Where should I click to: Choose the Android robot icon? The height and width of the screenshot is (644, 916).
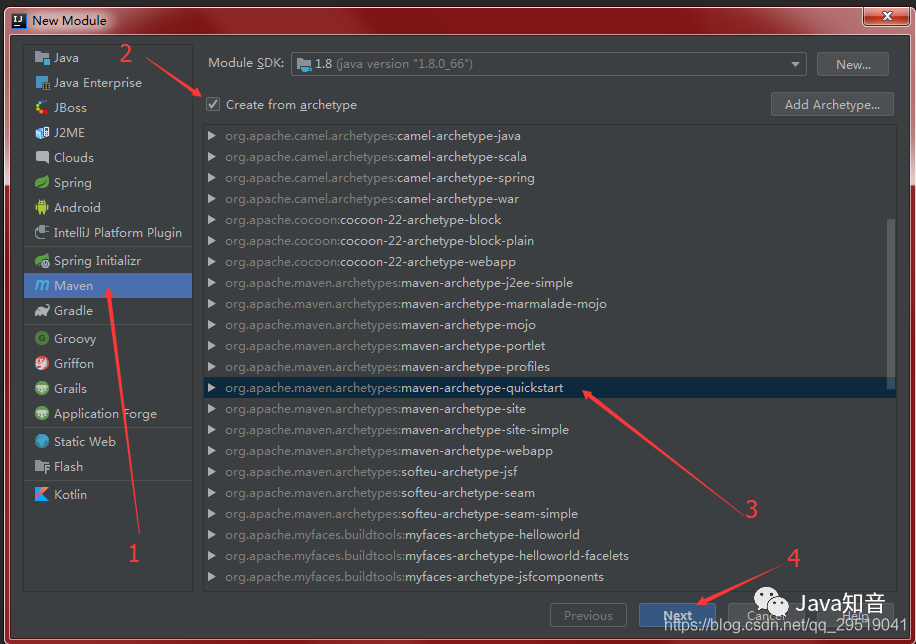tap(42, 207)
